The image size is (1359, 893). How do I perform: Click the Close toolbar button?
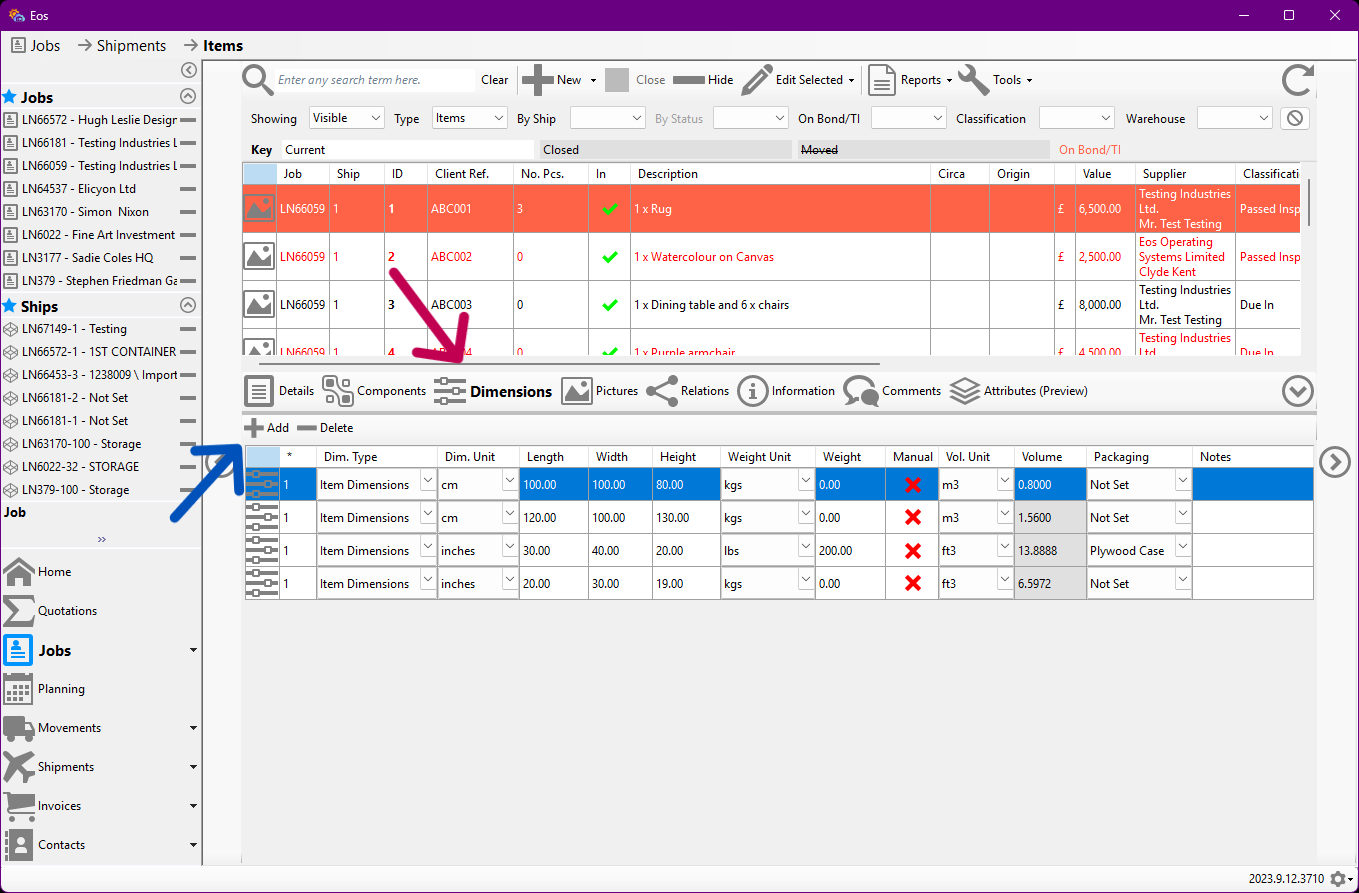(x=635, y=80)
